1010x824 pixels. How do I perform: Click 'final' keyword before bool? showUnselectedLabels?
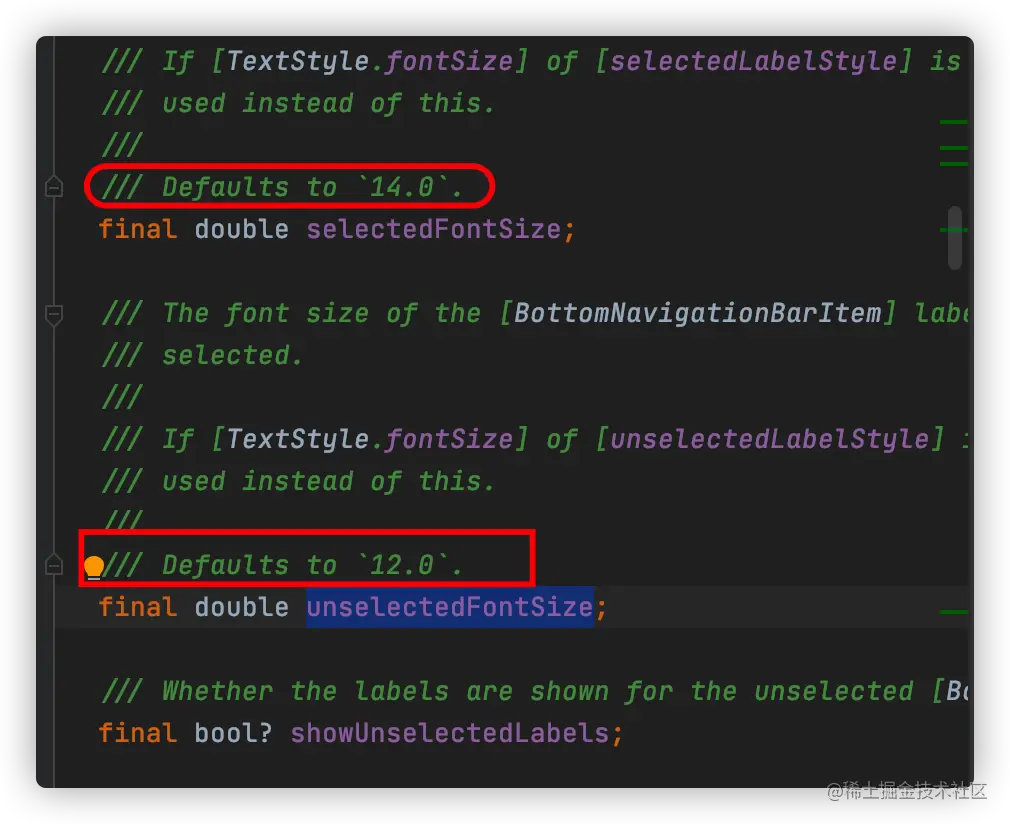tap(137, 733)
